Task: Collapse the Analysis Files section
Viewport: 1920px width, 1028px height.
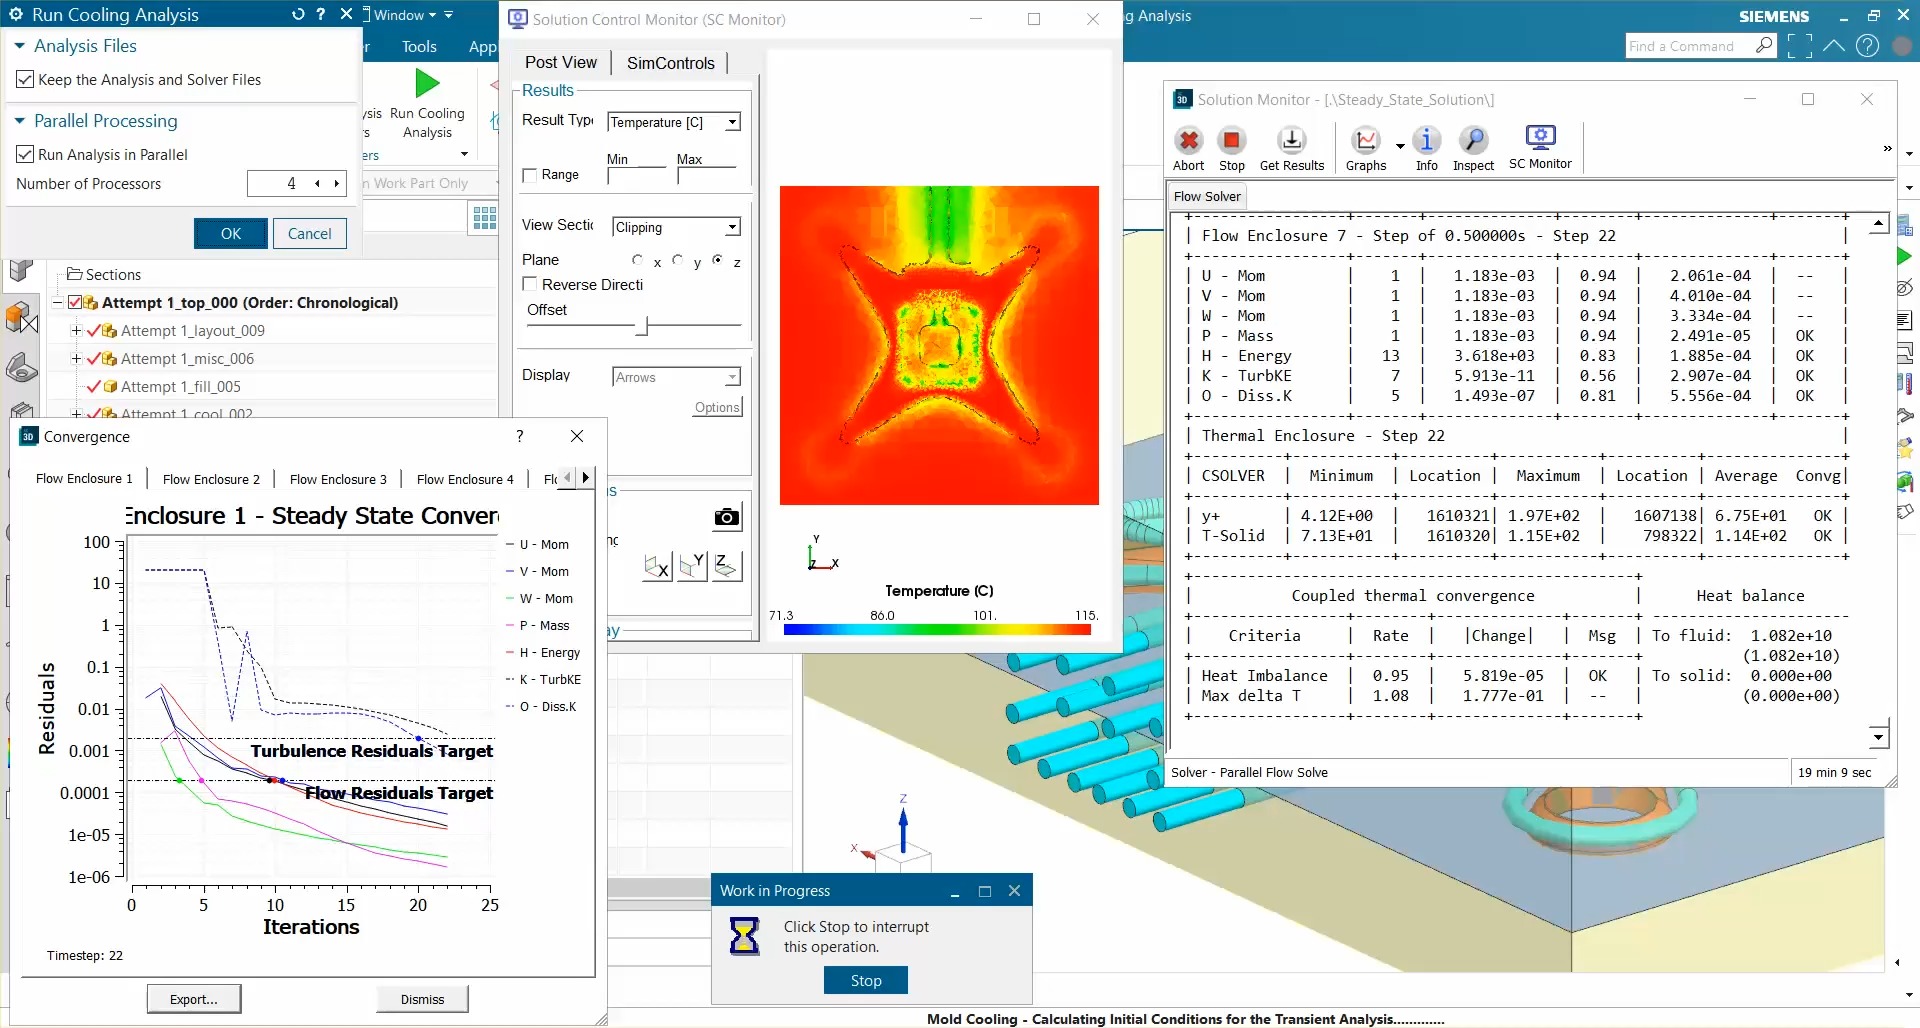Action: tap(19, 46)
